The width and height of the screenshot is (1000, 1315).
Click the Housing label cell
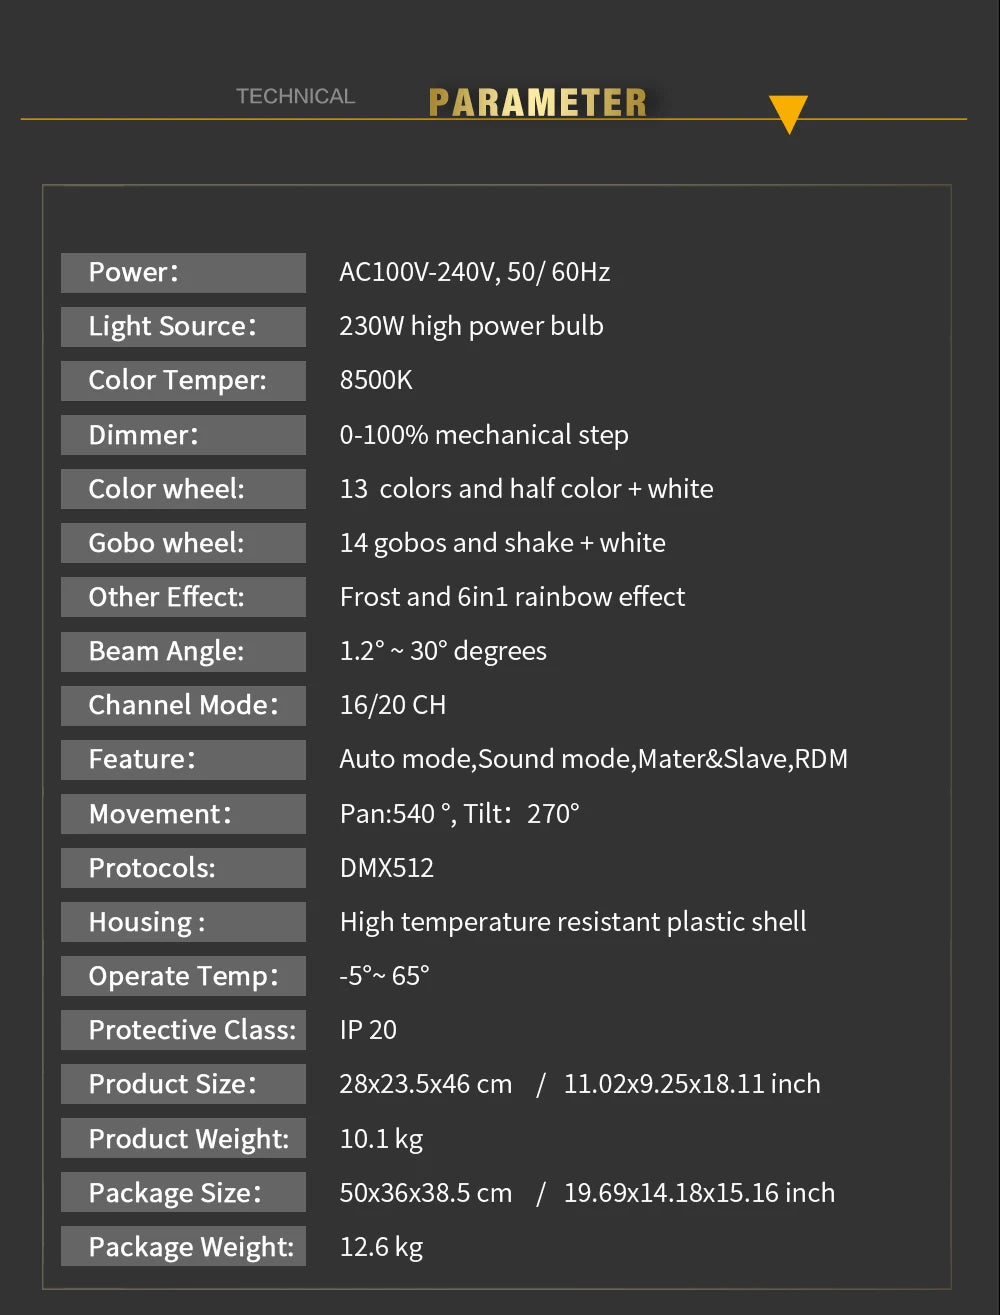pyautogui.click(x=183, y=922)
